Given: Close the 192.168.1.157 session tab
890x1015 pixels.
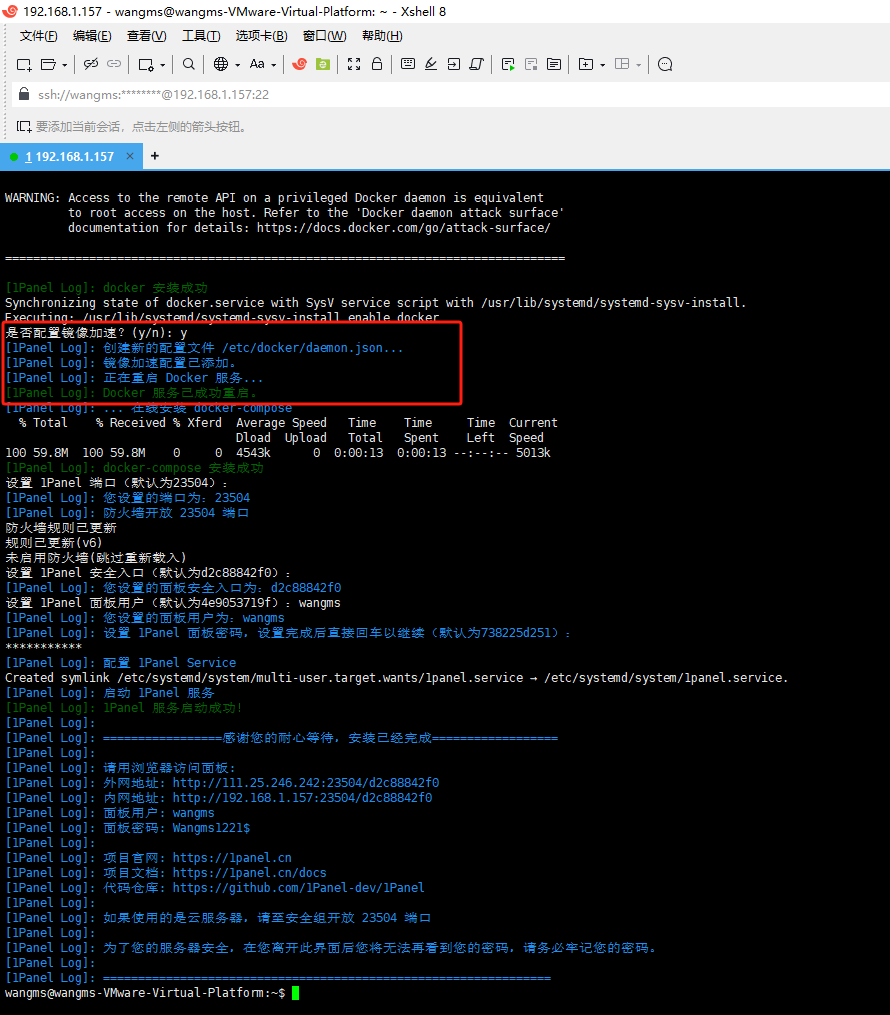Looking at the screenshot, I should (x=130, y=156).
